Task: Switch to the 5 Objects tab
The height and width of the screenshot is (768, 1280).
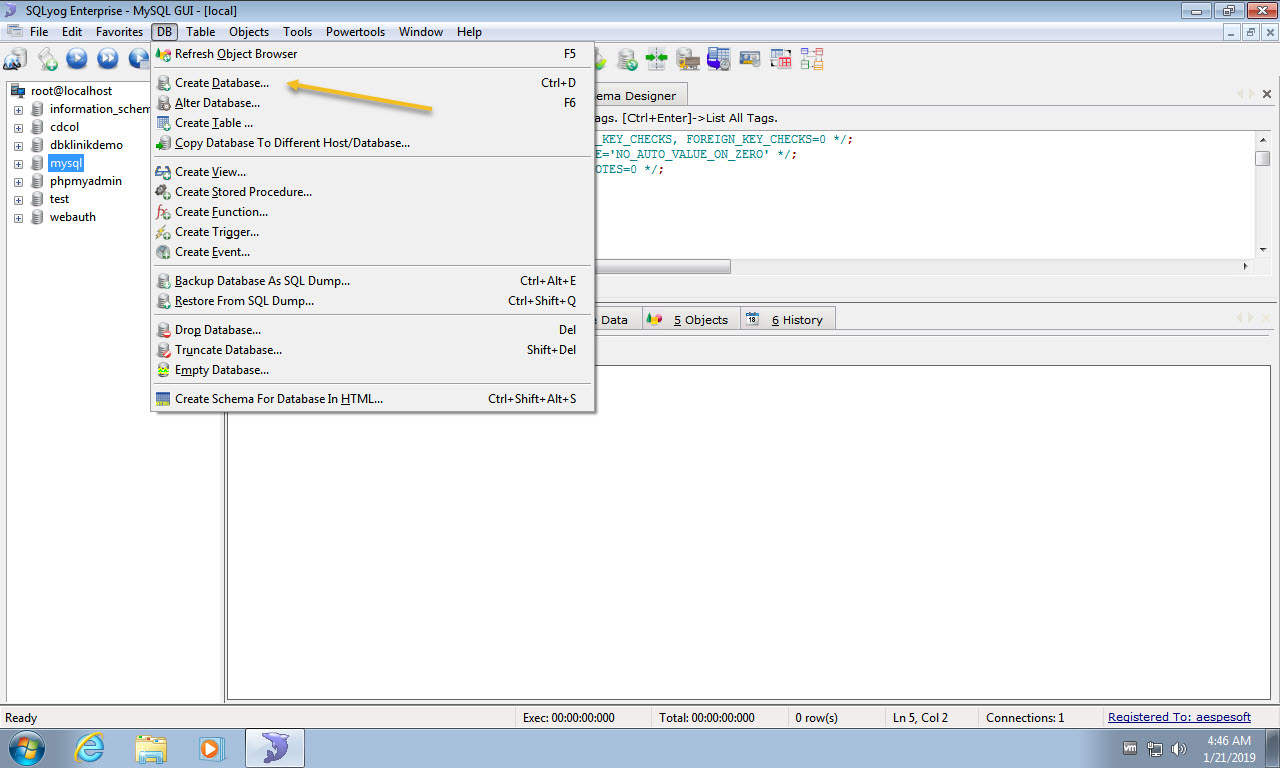Action: pos(691,320)
